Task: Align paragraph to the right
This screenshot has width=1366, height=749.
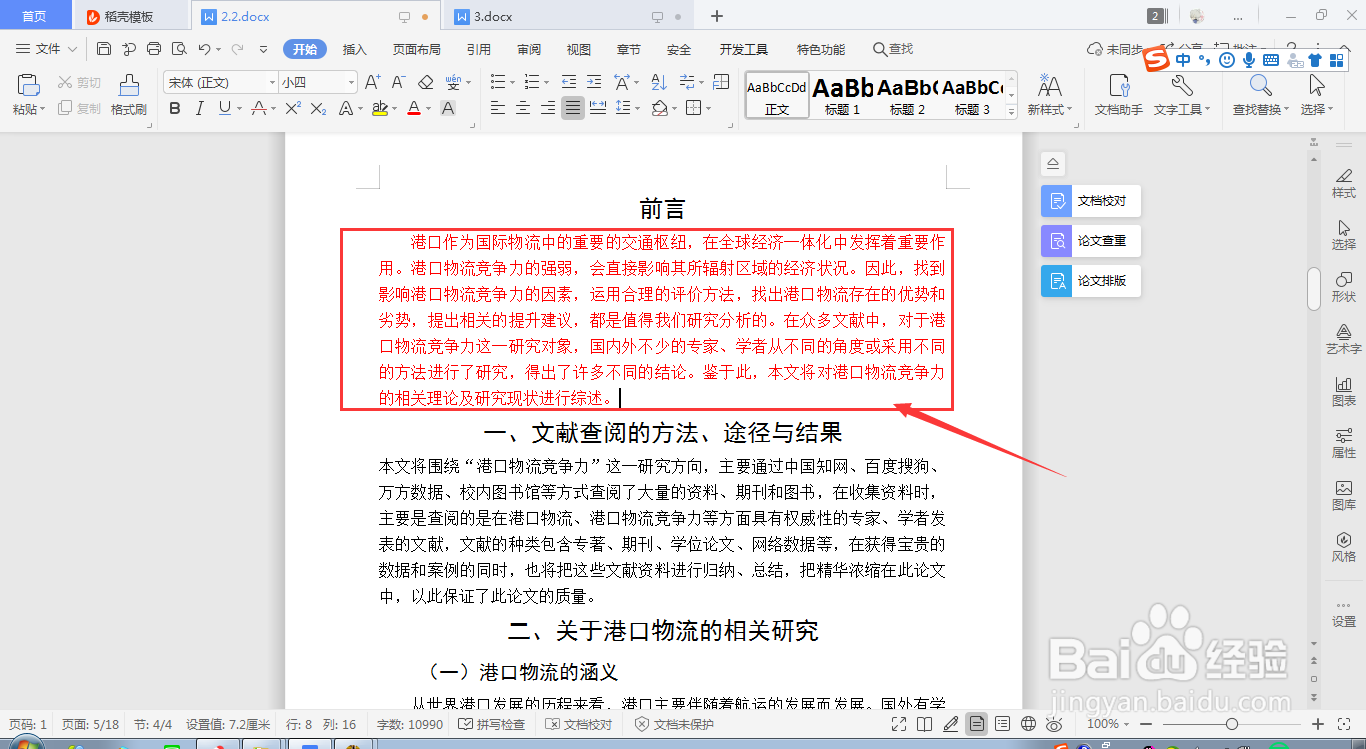Action: 547,108
